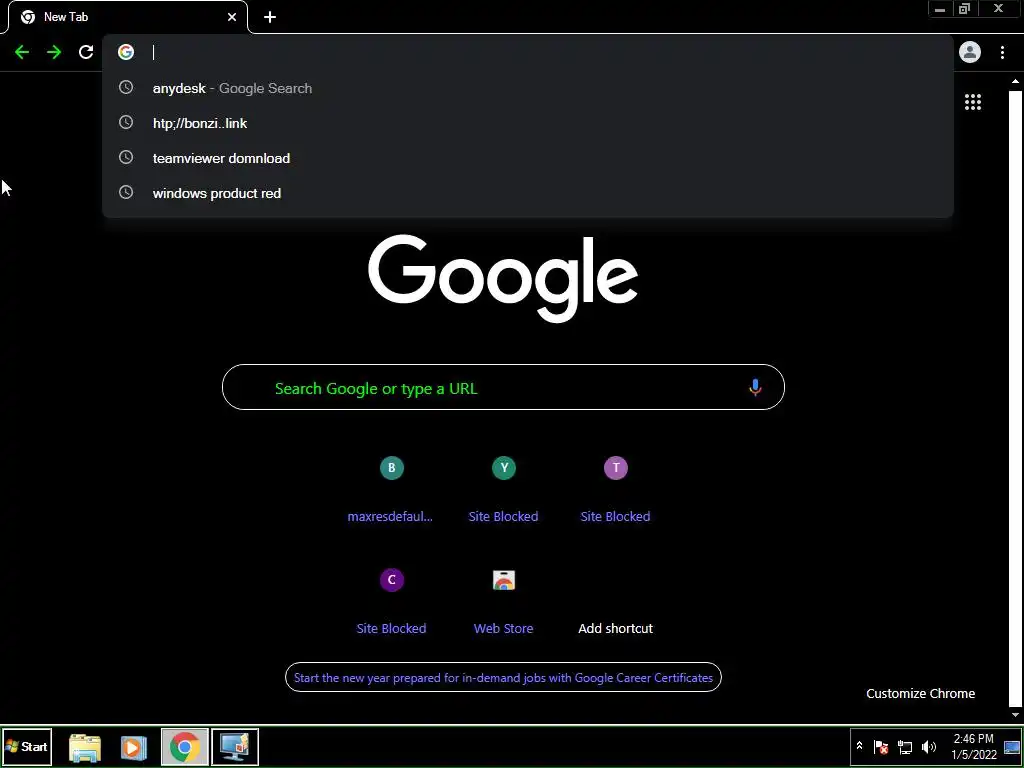1024x768 pixels.
Task: Select the anydesk Google Search suggestion
Action: (528, 88)
